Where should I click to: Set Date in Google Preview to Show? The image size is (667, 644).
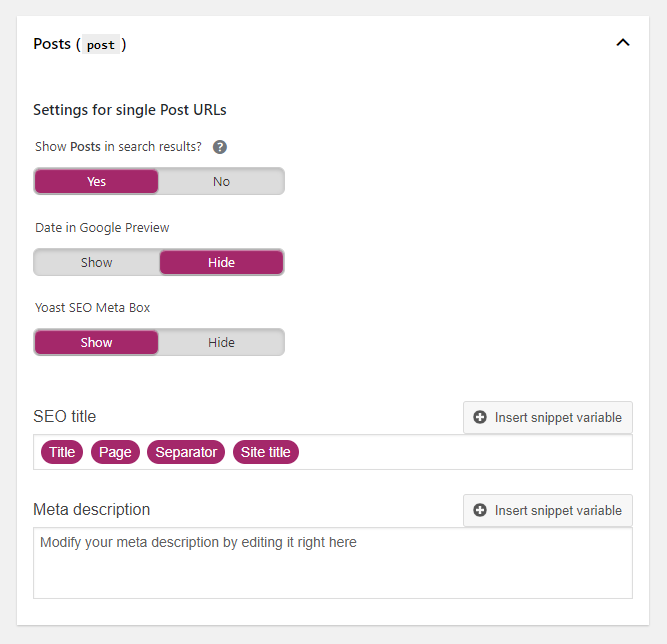[x=96, y=262]
